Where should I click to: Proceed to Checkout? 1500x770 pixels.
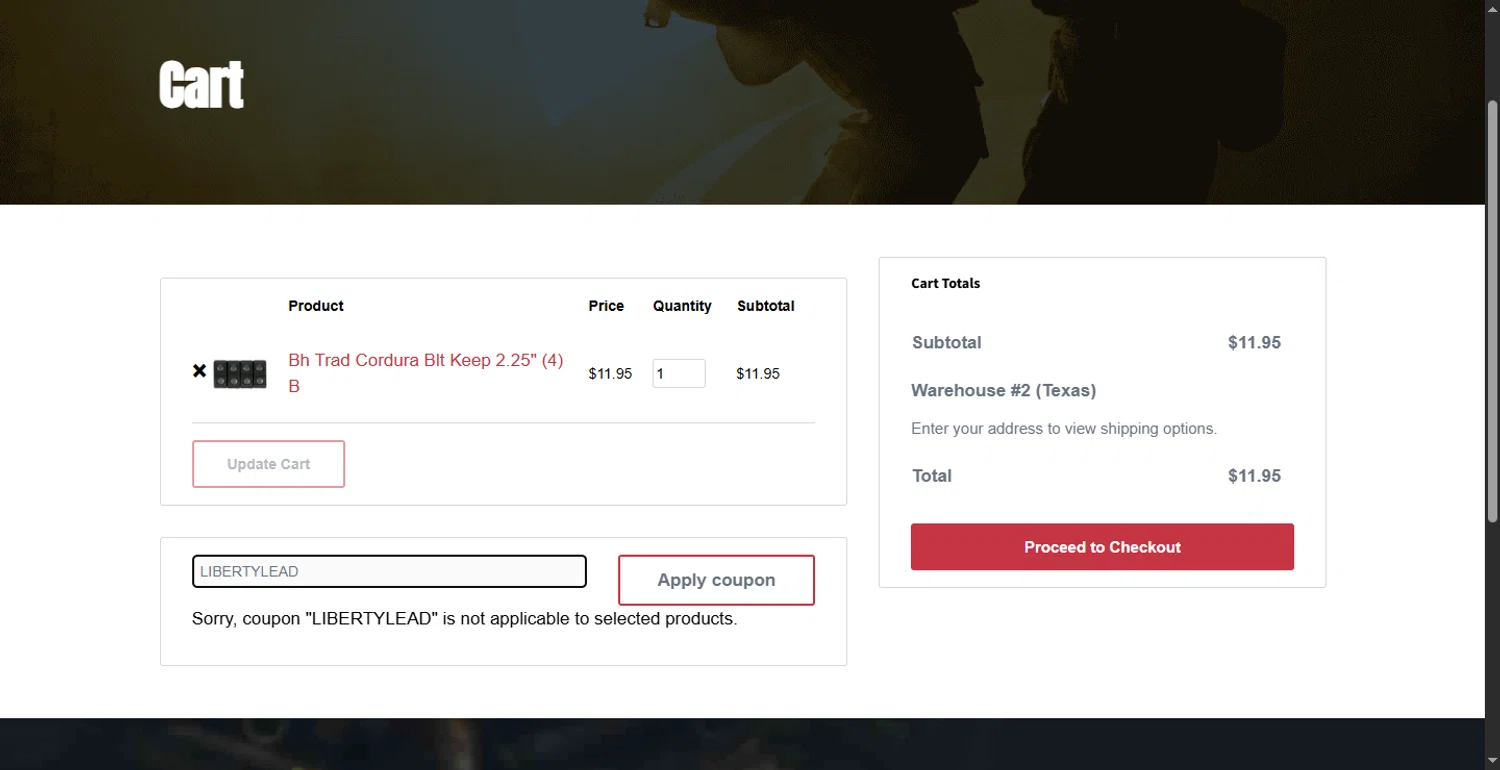point(1102,547)
